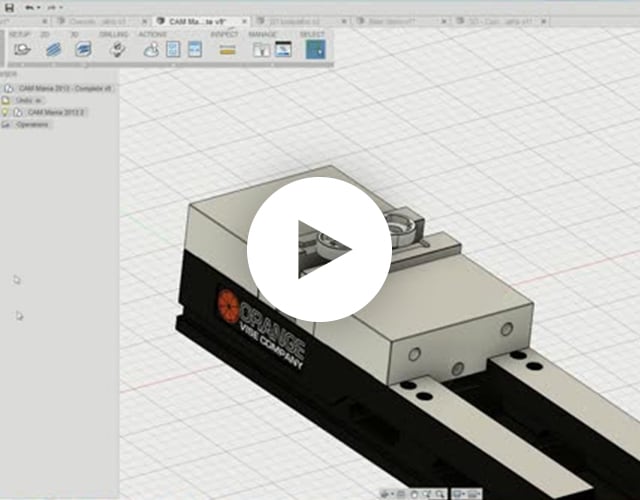
Task: Open the DRILLING label menu
Action: tap(113, 34)
